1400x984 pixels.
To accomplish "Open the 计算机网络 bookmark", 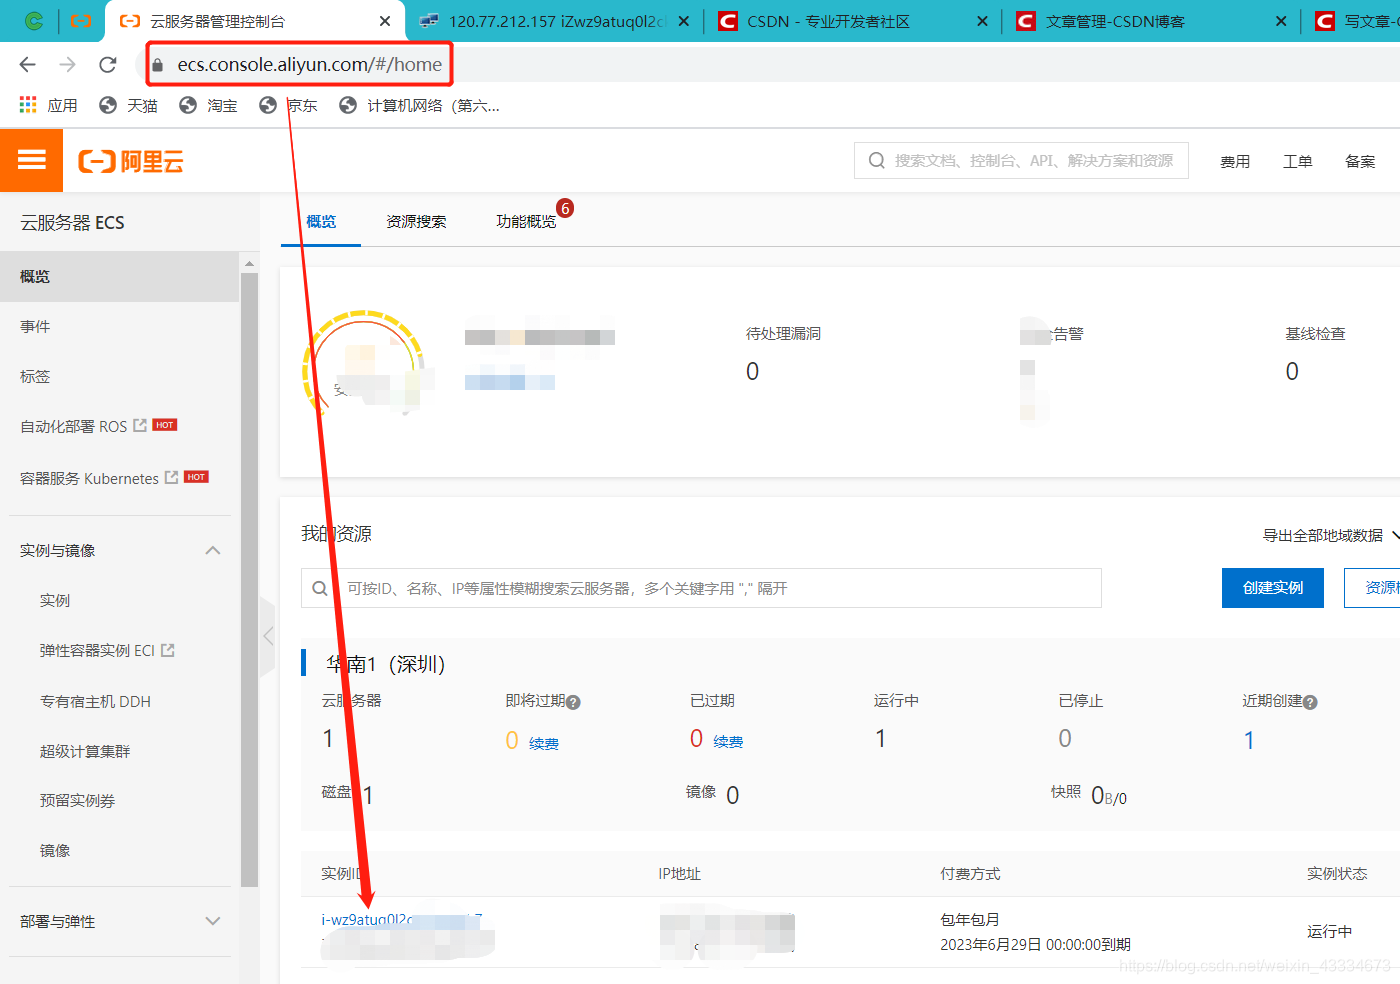I will pyautogui.click(x=419, y=105).
